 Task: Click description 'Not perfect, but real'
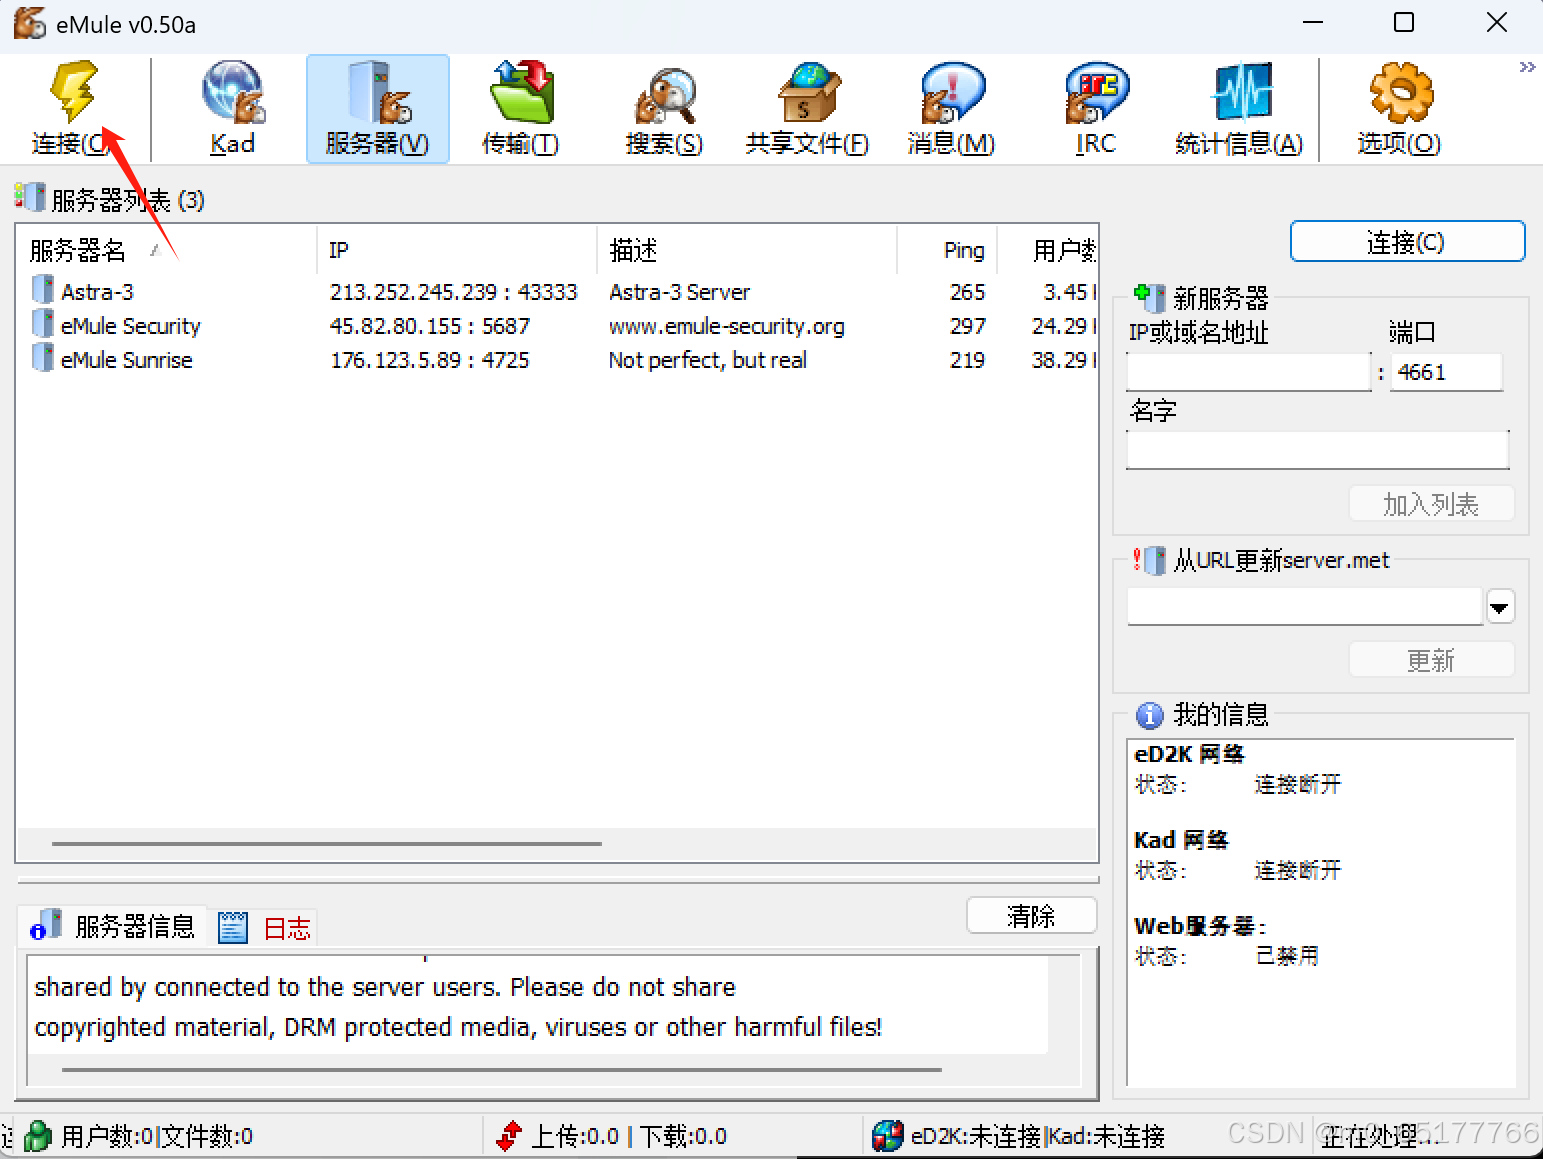pyautogui.click(x=708, y=360)
